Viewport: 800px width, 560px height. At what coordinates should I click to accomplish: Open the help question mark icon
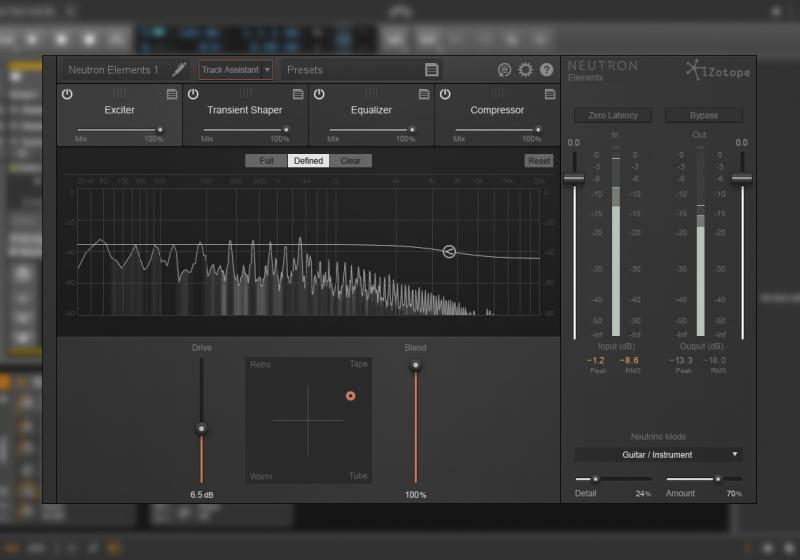click(546, 70)
